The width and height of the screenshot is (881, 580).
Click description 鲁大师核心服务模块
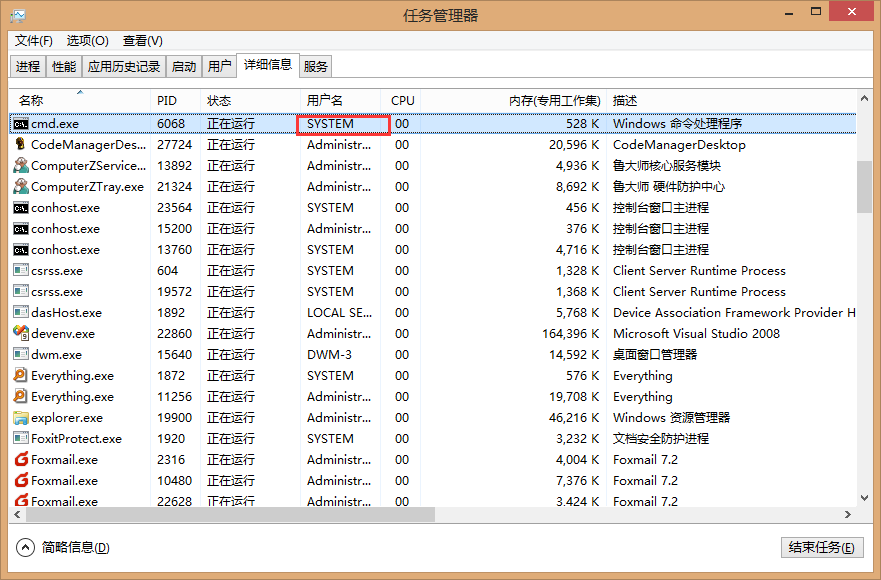pyautogui.click(x=666, y=166)
